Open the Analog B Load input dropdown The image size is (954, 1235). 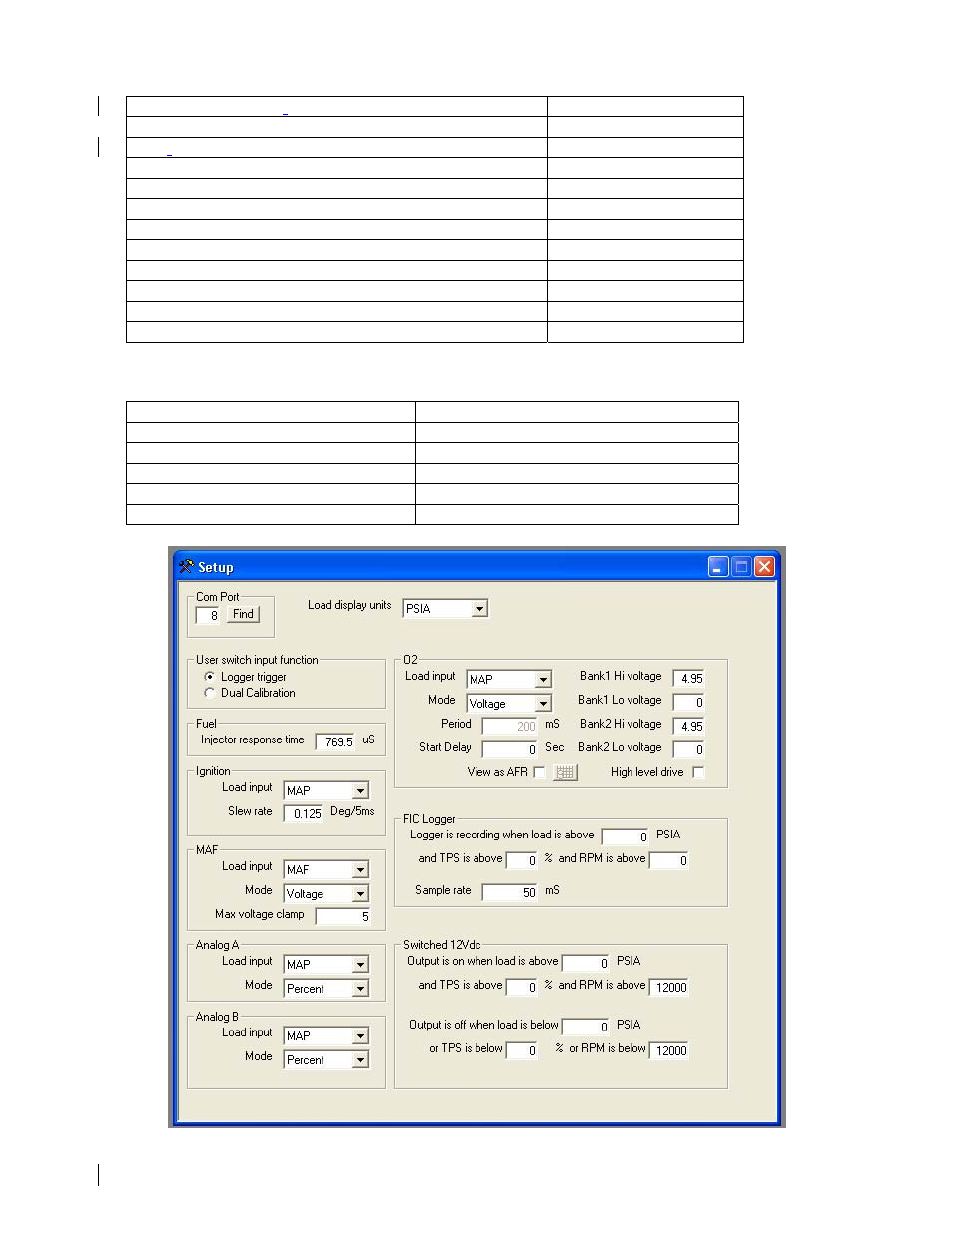[x=360, y=1036]
